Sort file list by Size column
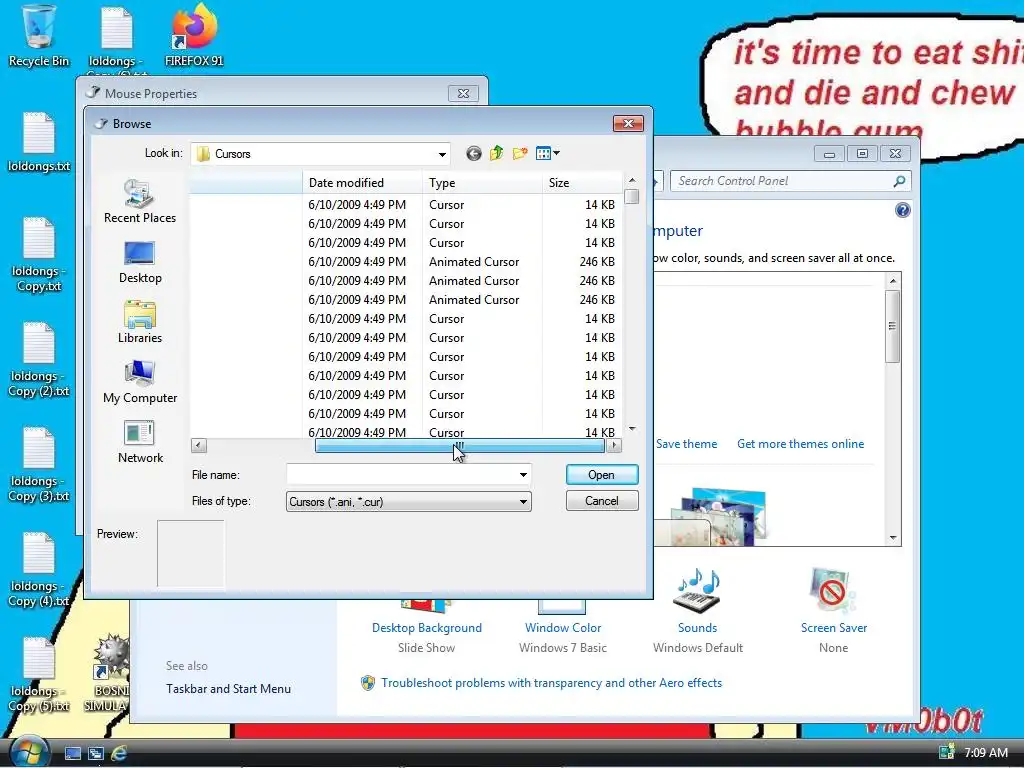 pos(581,183)
